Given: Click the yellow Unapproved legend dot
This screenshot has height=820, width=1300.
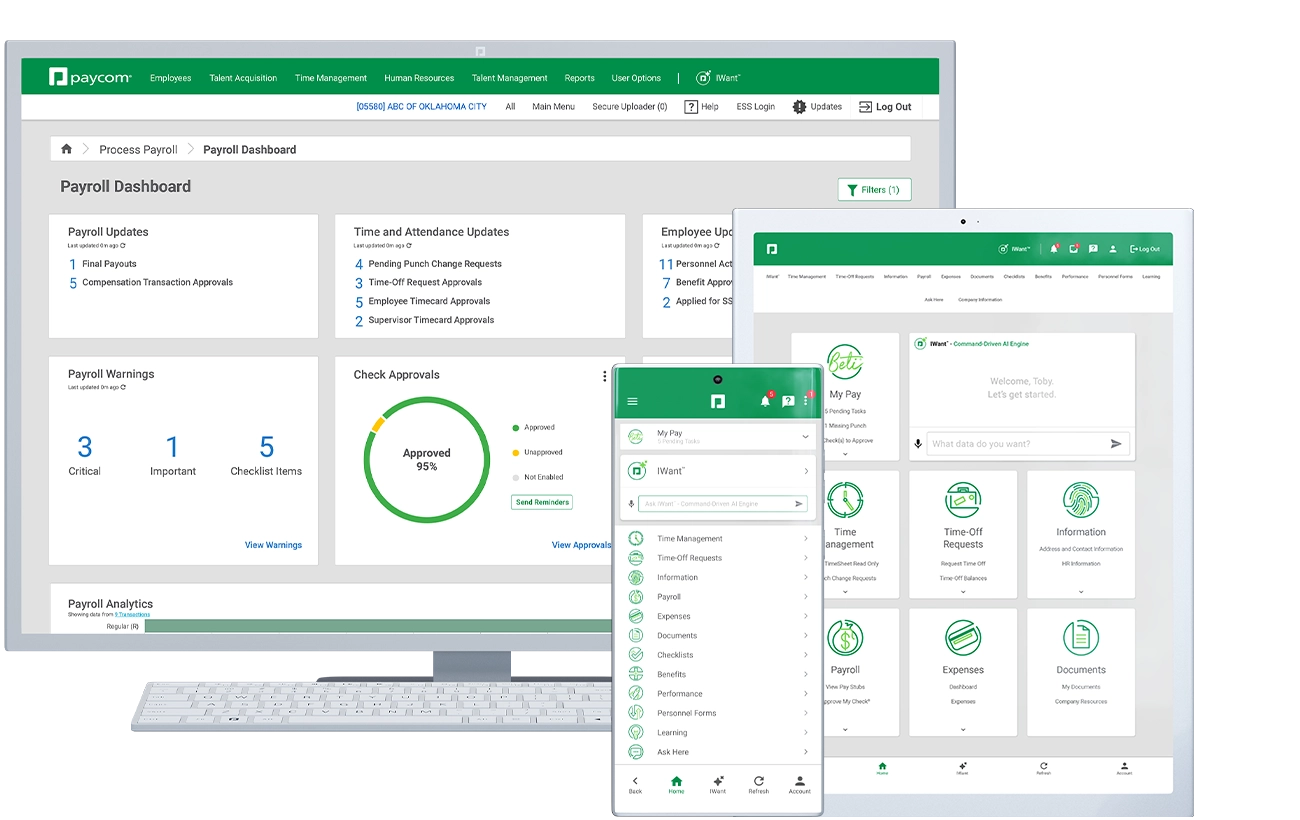Looking at the screenshot, I should [515, 453].
